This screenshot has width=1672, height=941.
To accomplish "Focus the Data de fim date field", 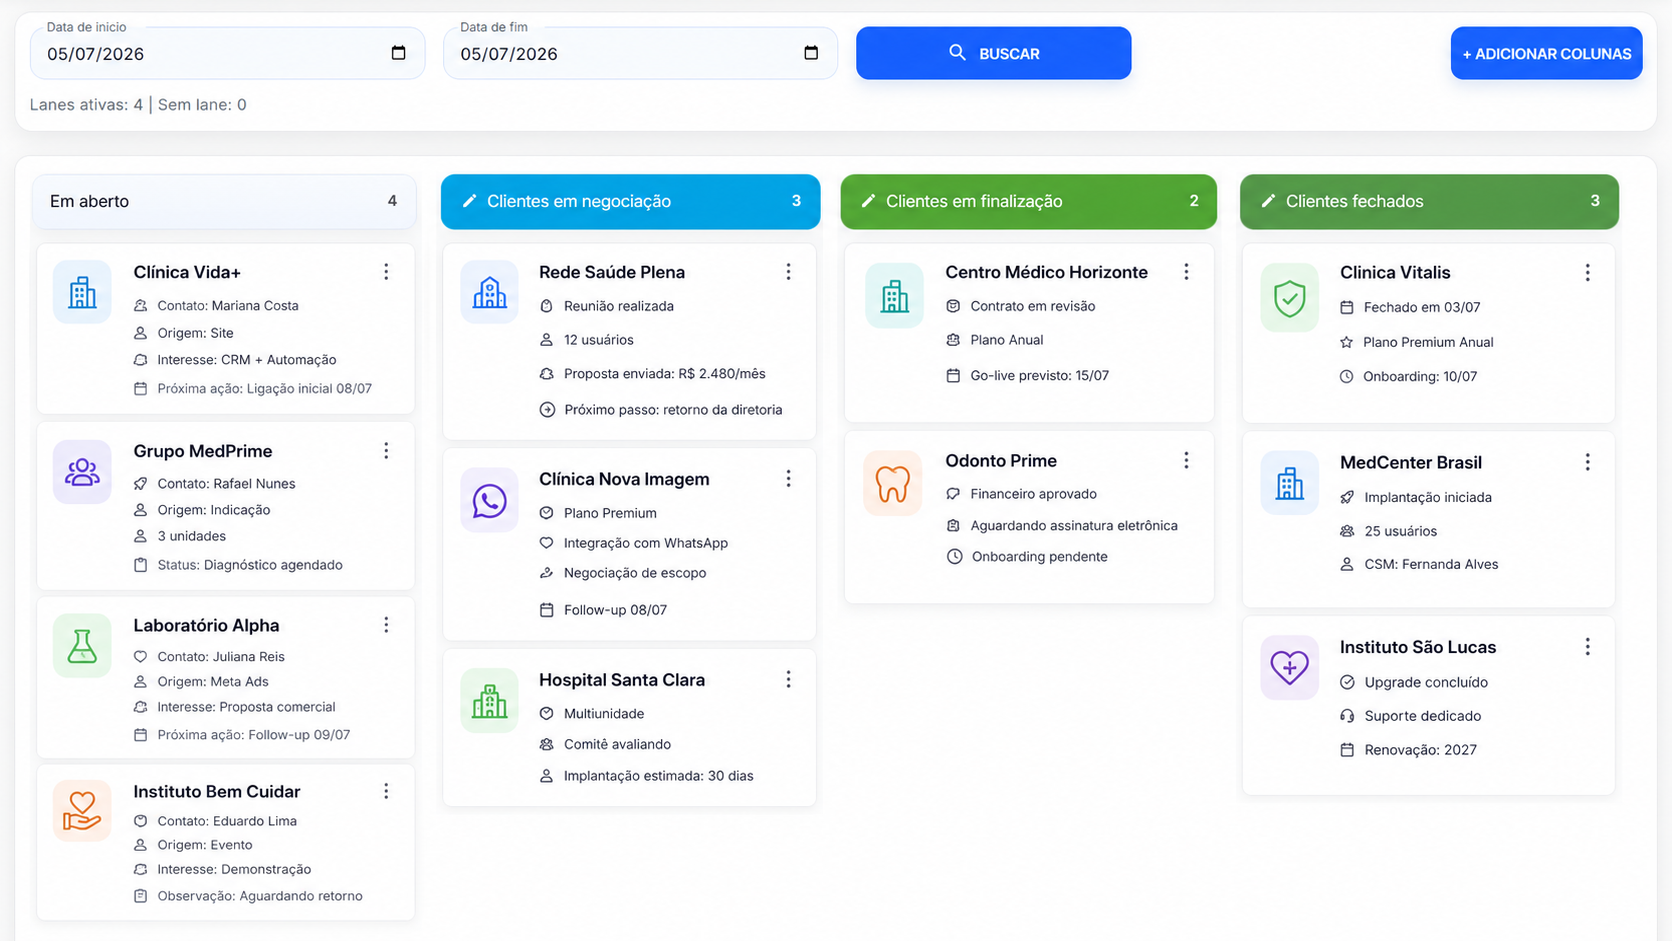I will (640, 53).
